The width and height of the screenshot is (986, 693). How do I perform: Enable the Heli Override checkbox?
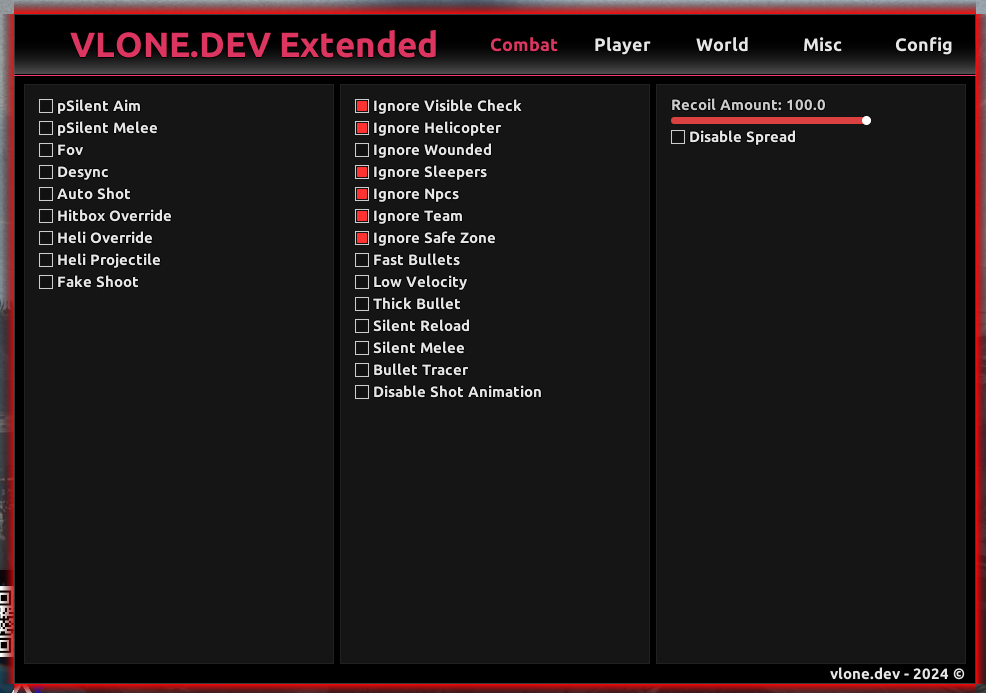click(46, 238)
